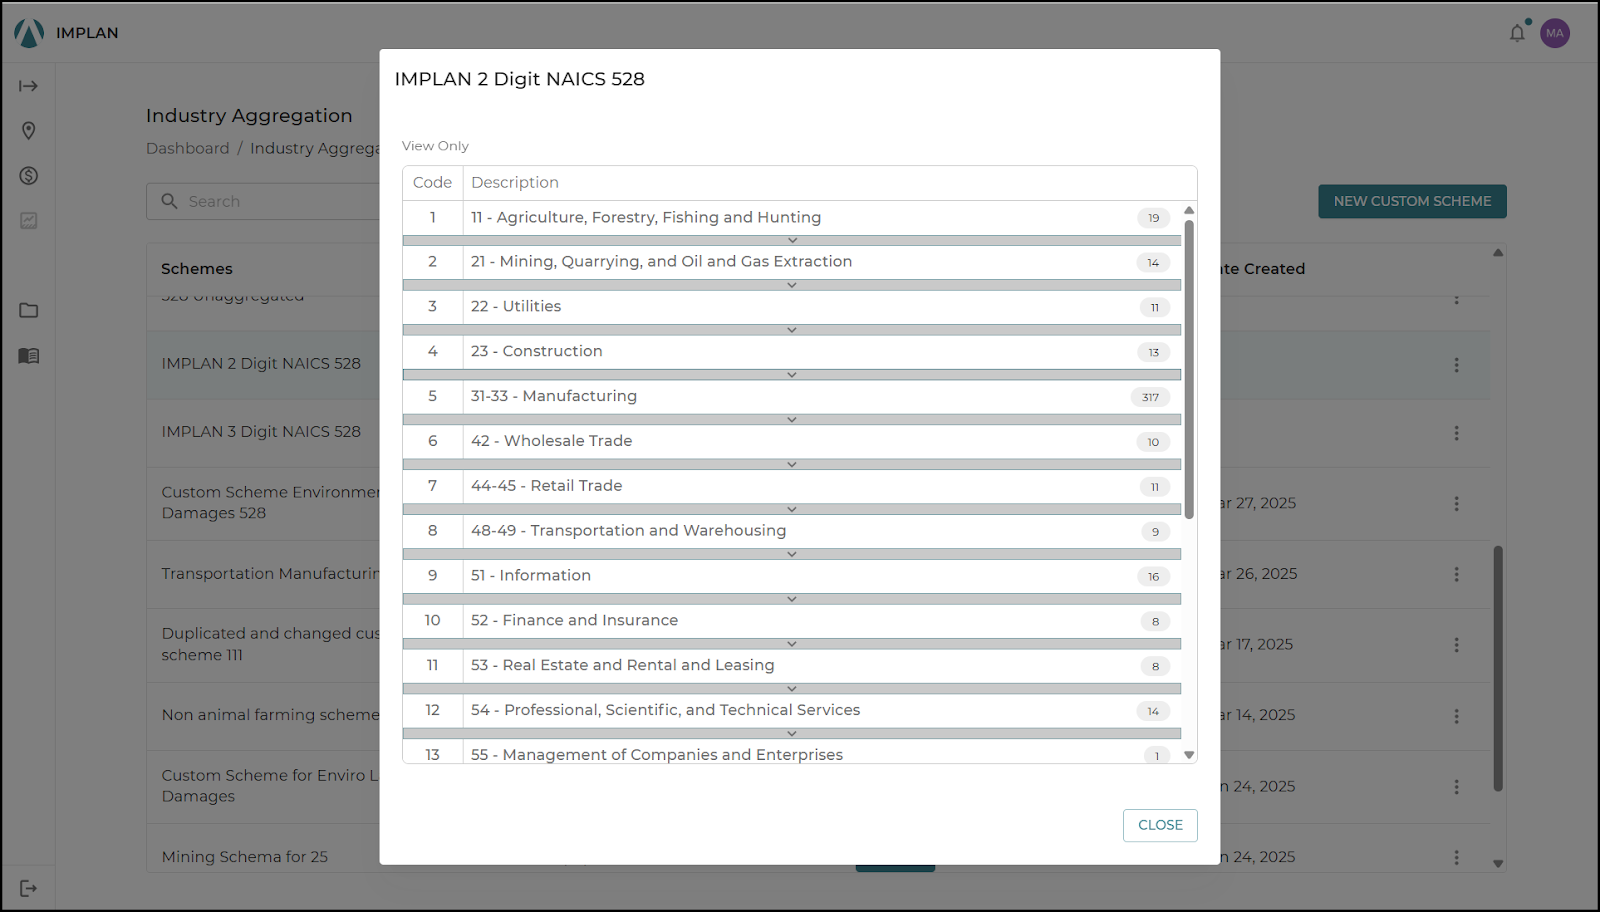Open options menu for IMPLAN 3 Digit NAICS 528
The height and width of the screenshot is (912, 1600).
[1456, 433]
